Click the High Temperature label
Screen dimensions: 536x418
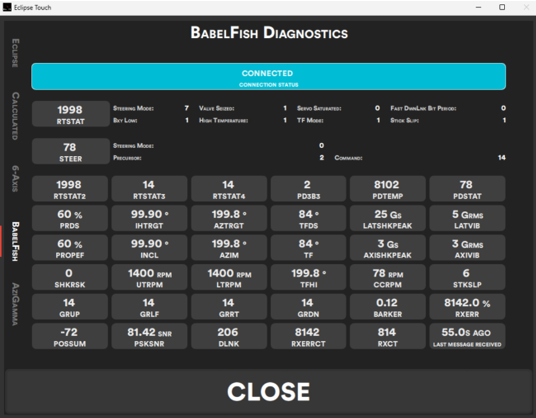(224, 120)
